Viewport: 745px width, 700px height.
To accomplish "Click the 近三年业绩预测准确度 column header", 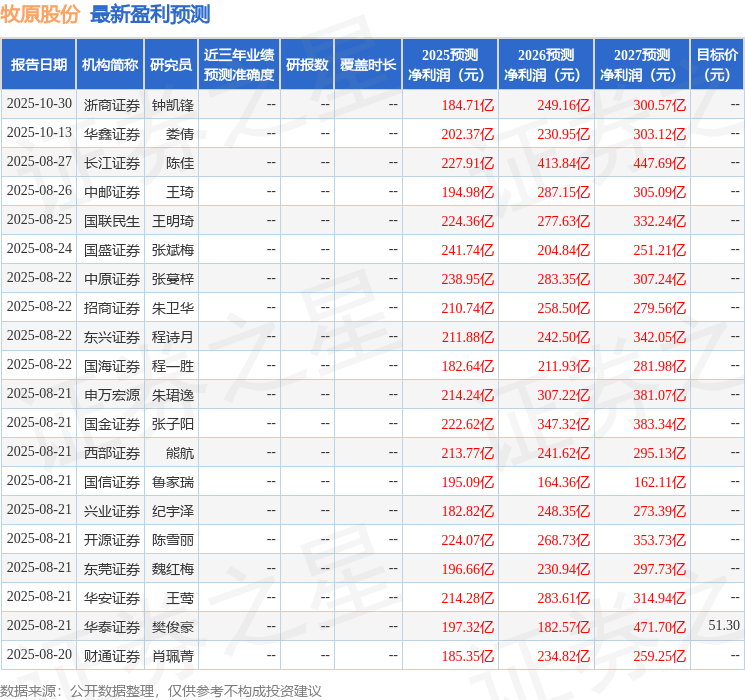I will pyautogui.click(x=239, y=65).
